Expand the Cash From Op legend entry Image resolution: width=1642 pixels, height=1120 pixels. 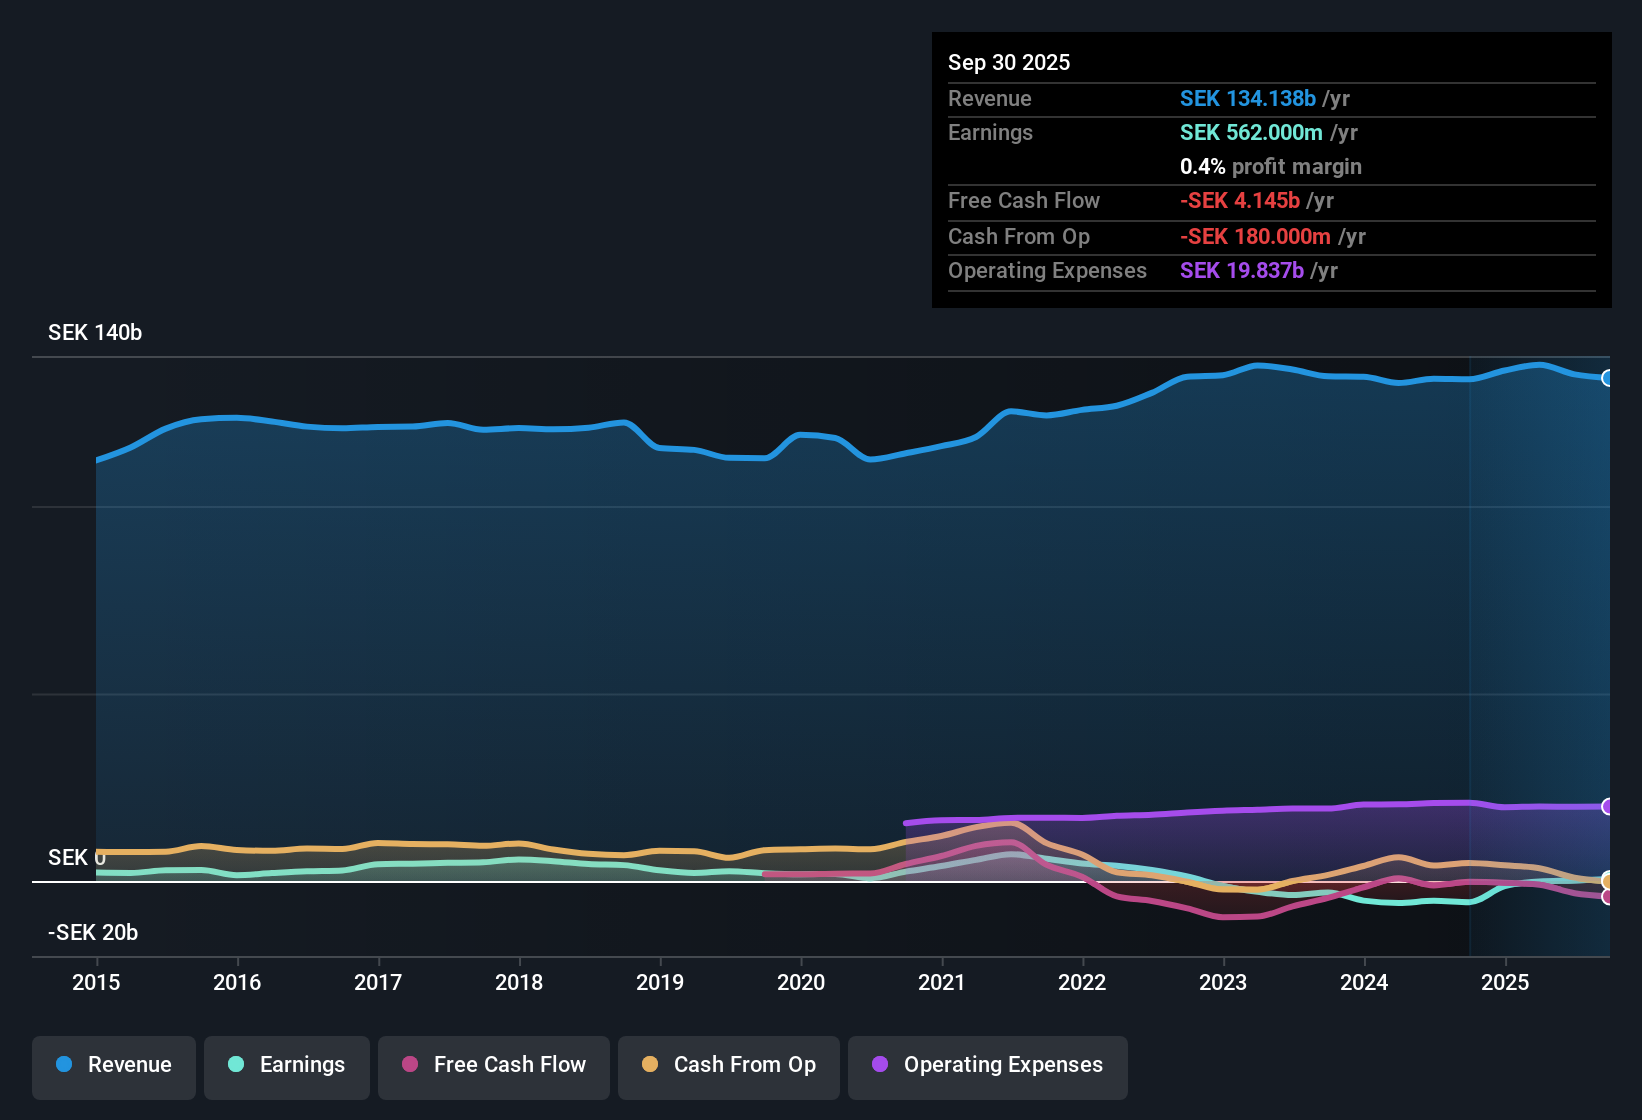pos(728,1065)
